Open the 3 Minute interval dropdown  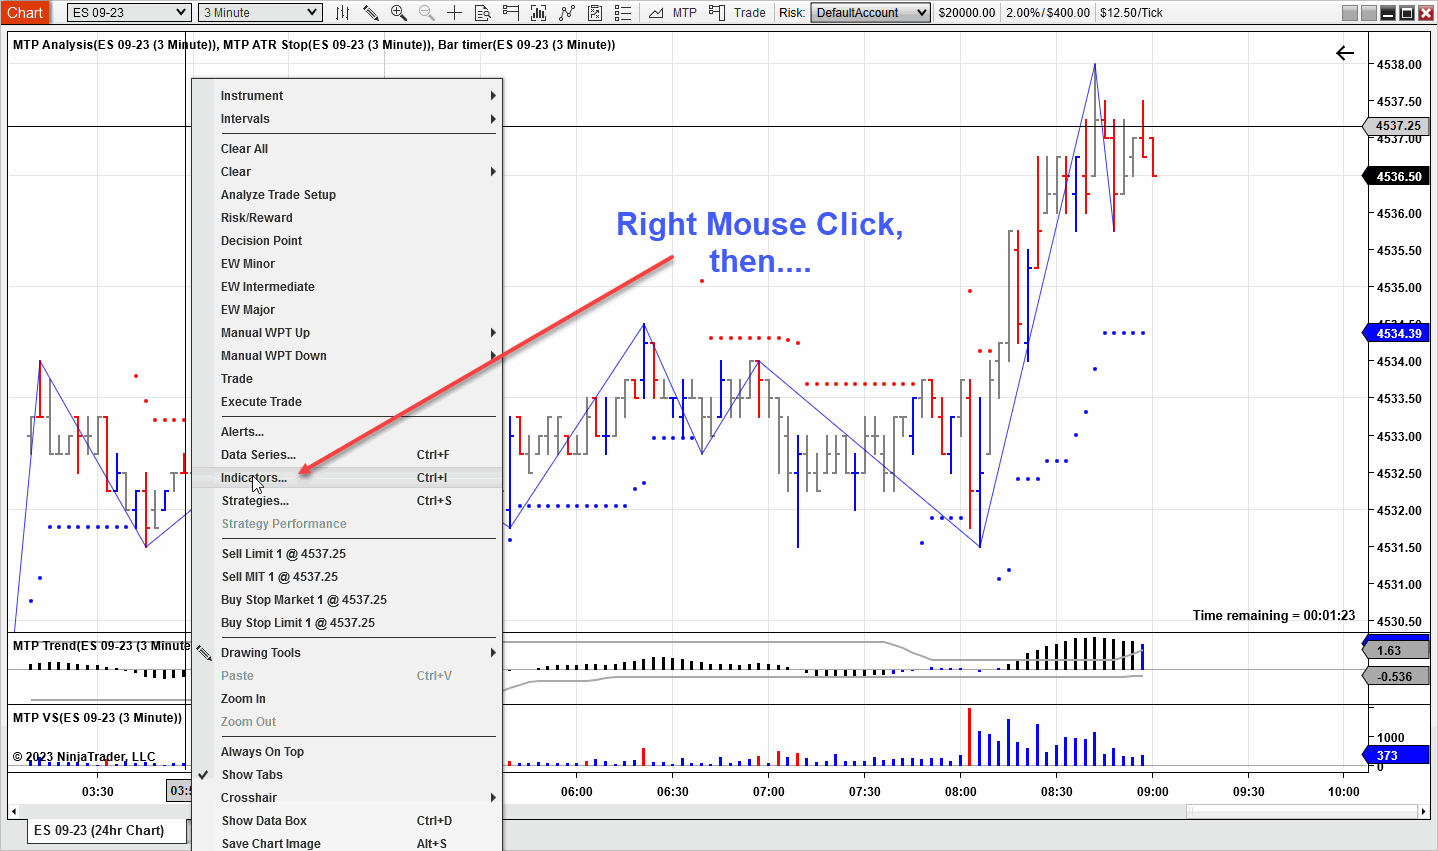coord(260,13)
